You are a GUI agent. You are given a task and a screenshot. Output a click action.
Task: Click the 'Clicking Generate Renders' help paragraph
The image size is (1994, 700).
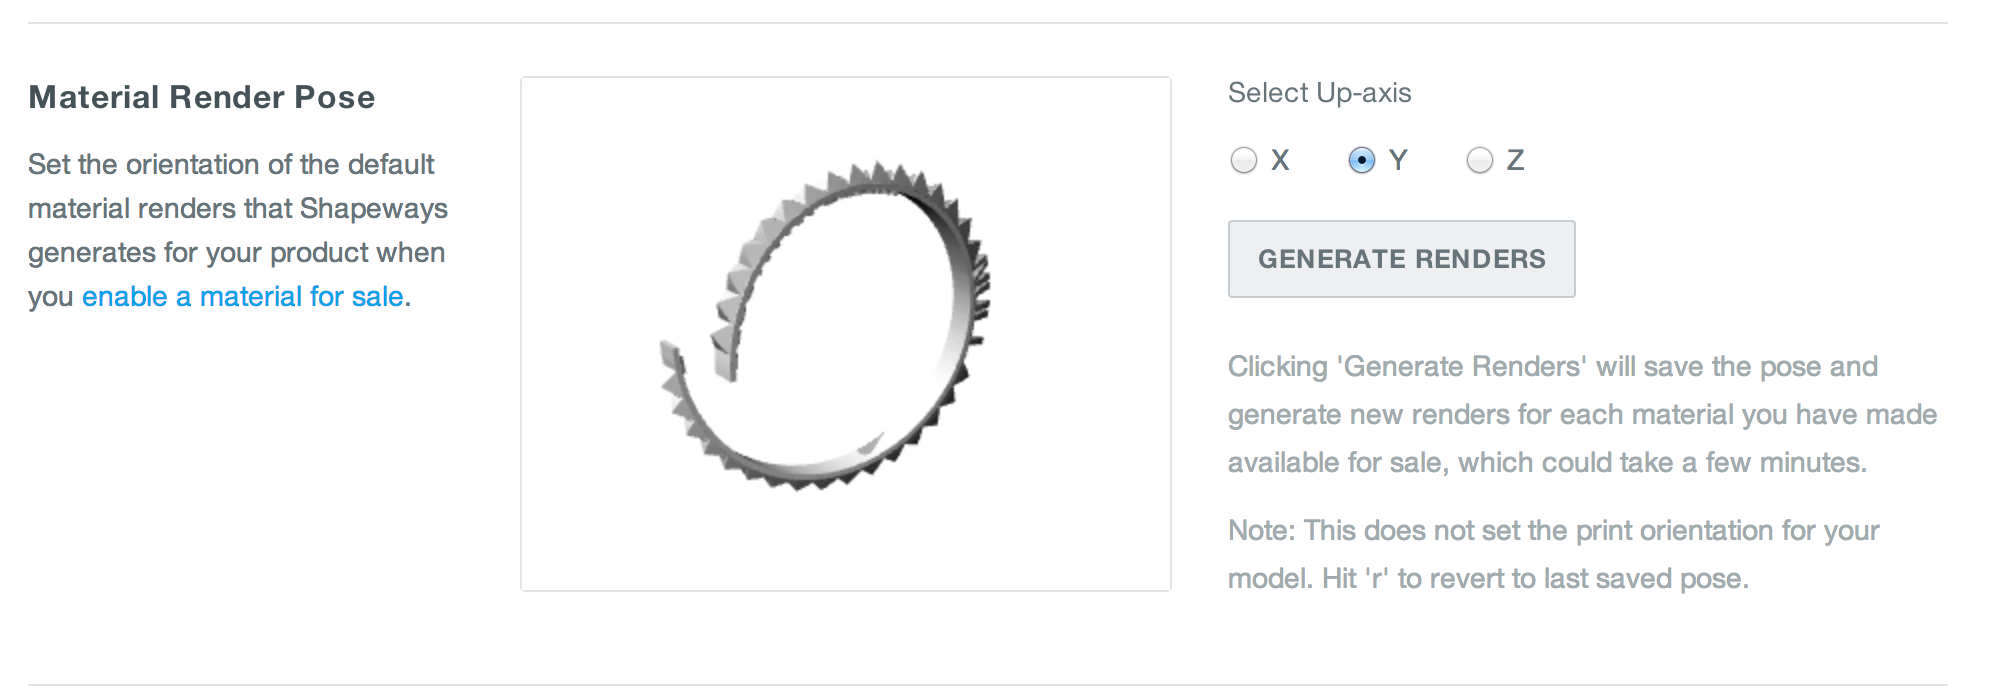point(1582,414)
